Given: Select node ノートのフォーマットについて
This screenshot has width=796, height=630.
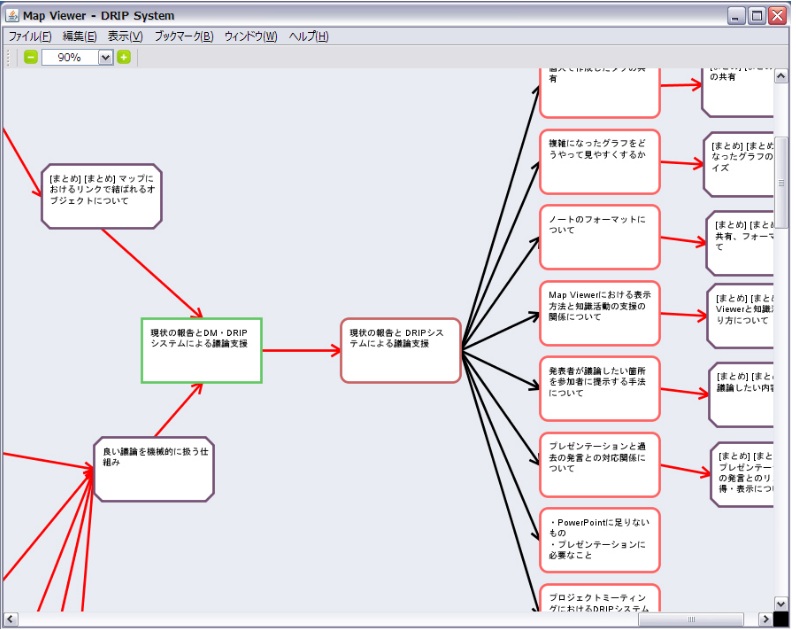Looking at the screenshot, I should pos(600,238).
